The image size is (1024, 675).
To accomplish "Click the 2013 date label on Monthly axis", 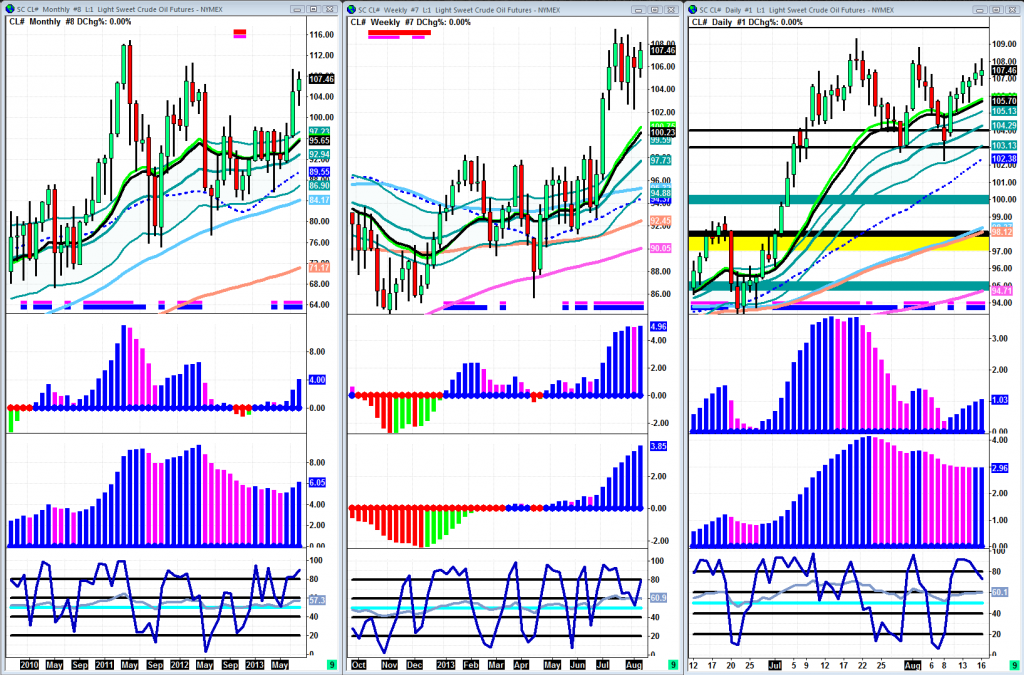I will [x=255, y=664].
